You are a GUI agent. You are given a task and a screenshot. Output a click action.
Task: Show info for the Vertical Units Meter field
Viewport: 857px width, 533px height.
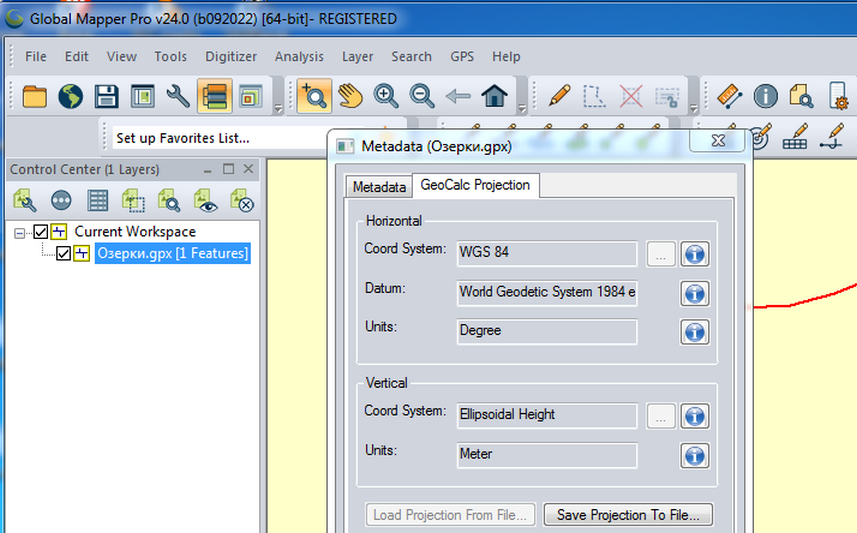click(x=695, y=456)
